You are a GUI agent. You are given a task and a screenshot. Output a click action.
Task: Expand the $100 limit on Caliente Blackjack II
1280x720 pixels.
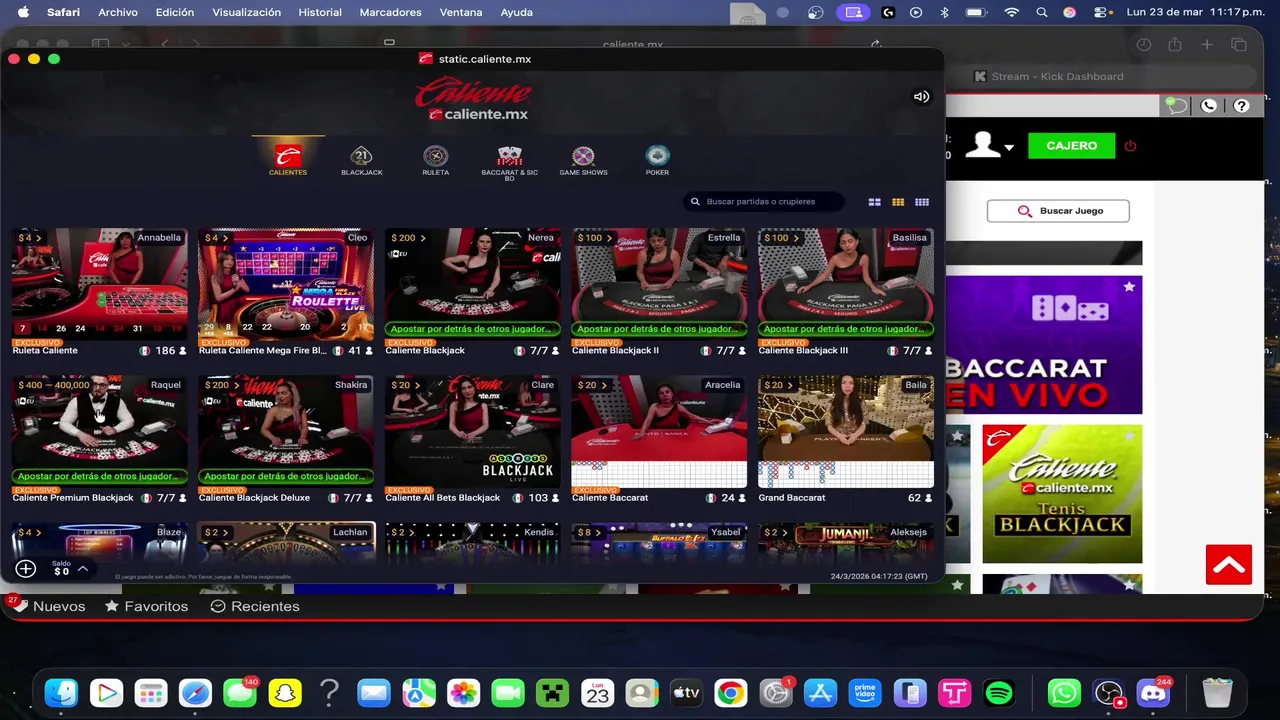click(596, 238)
